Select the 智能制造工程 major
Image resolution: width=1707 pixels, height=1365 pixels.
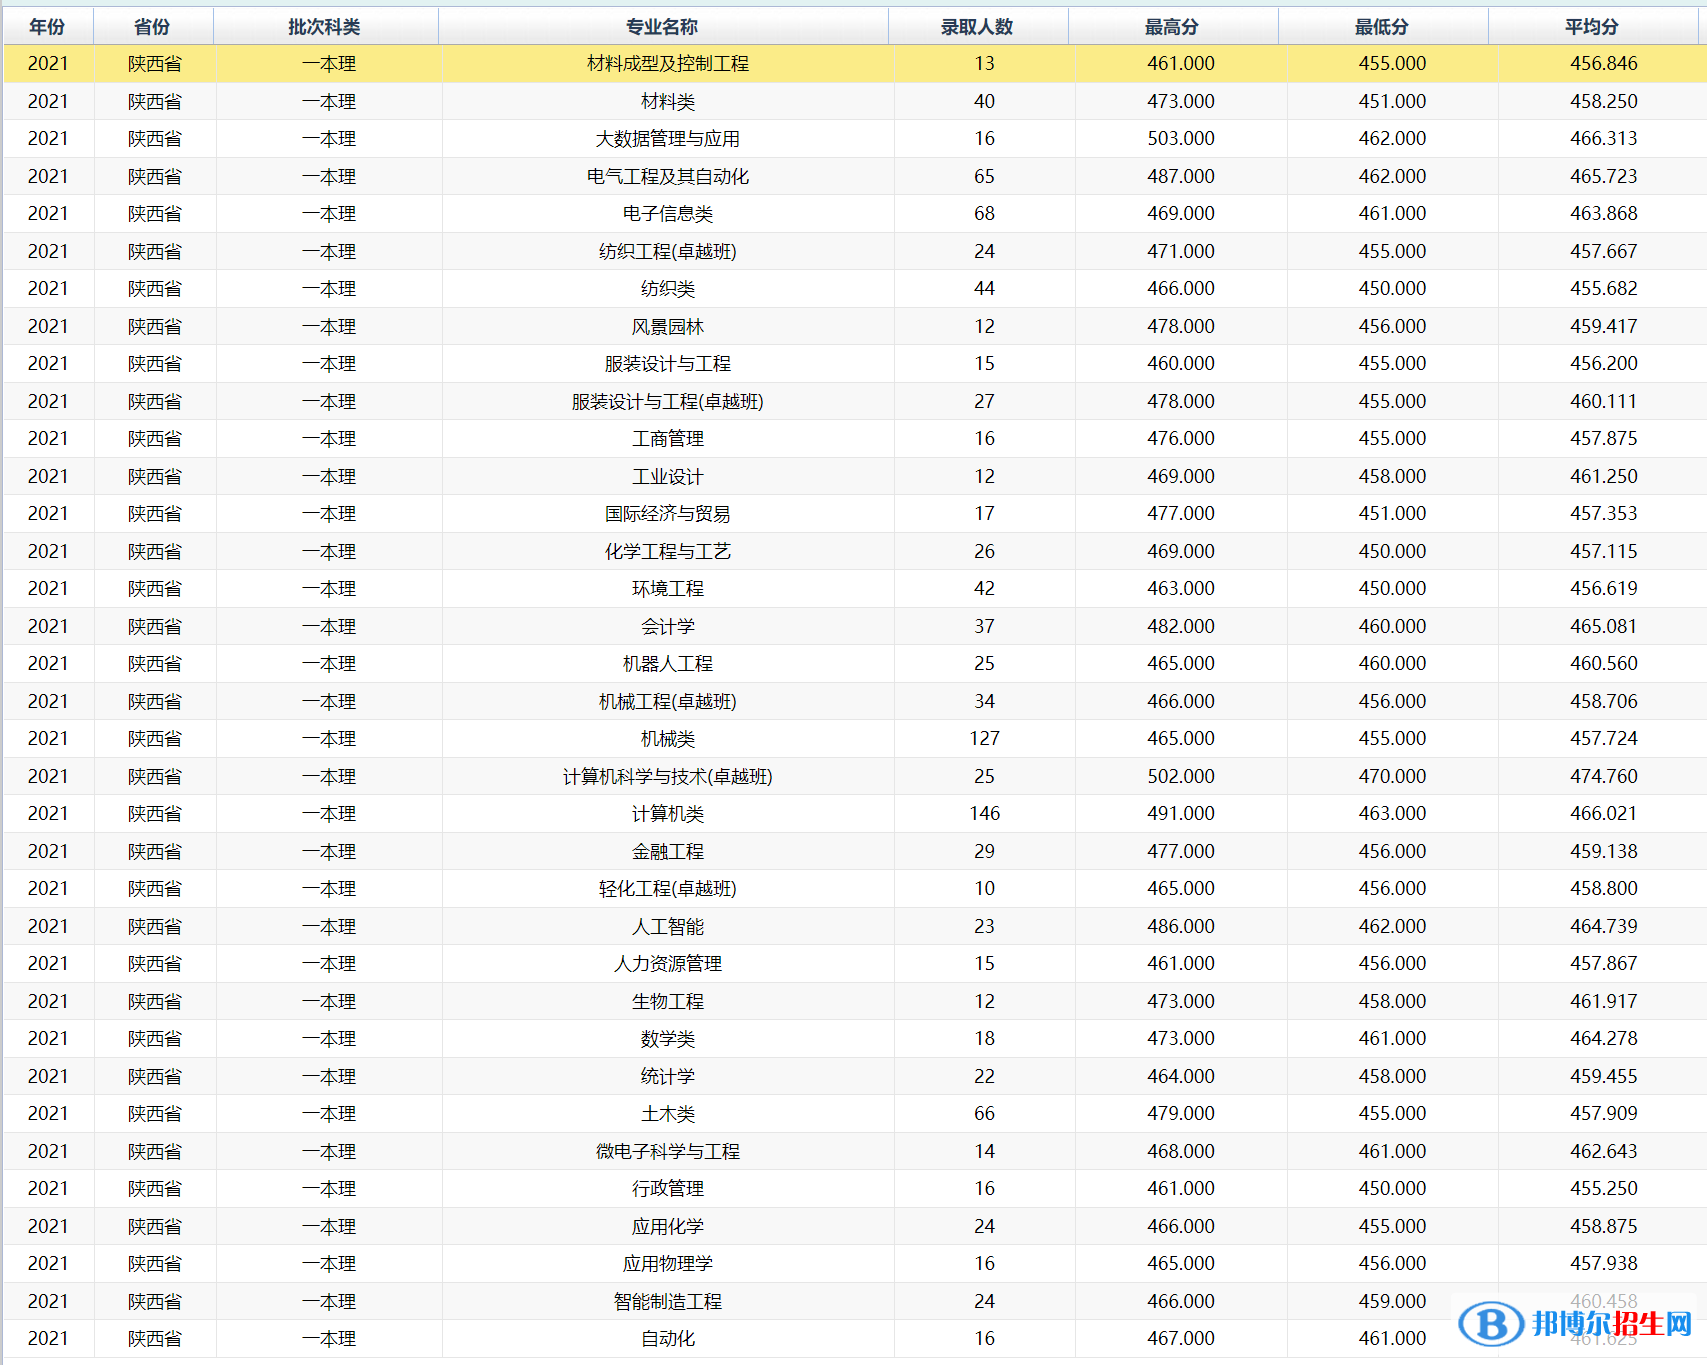668,1301
